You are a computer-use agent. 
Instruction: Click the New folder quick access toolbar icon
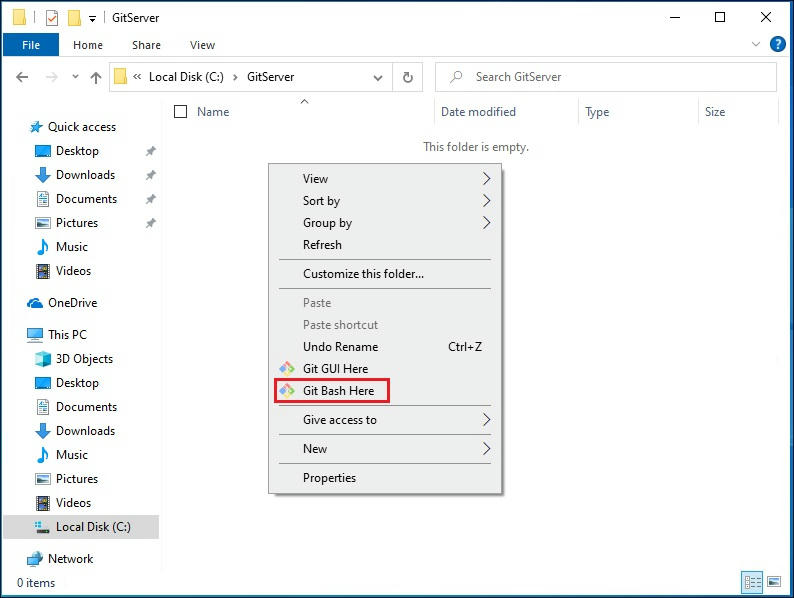point(74,18)
